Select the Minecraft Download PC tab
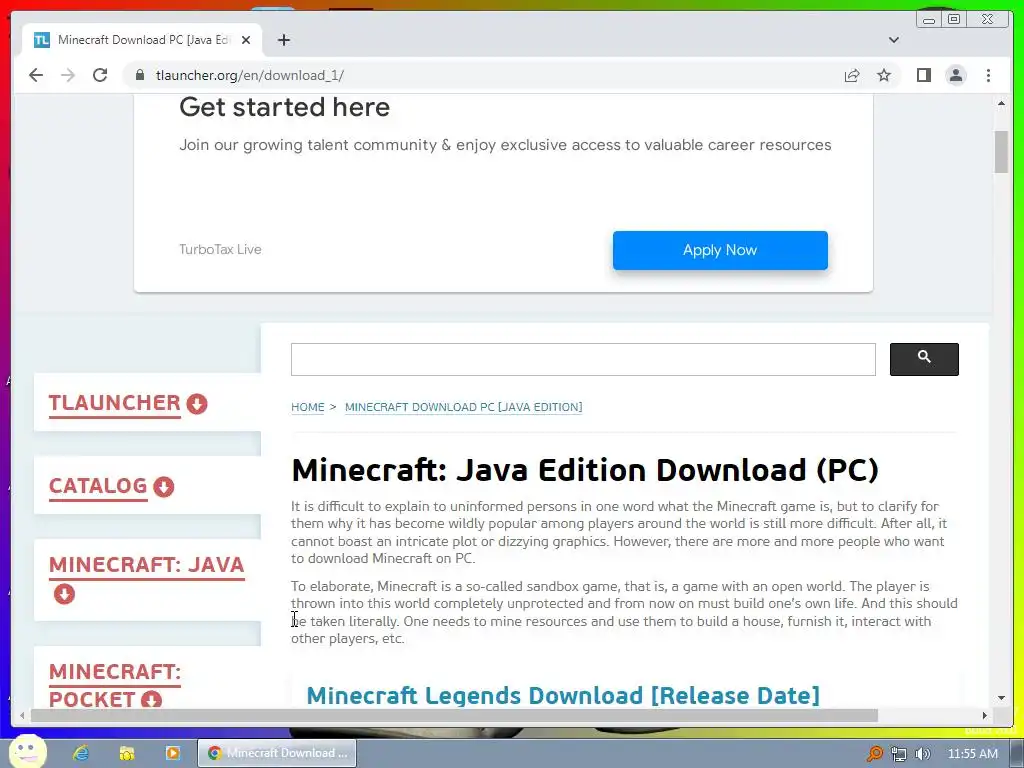The width and height of the screenshot is (1024, 768). (142, 40)
